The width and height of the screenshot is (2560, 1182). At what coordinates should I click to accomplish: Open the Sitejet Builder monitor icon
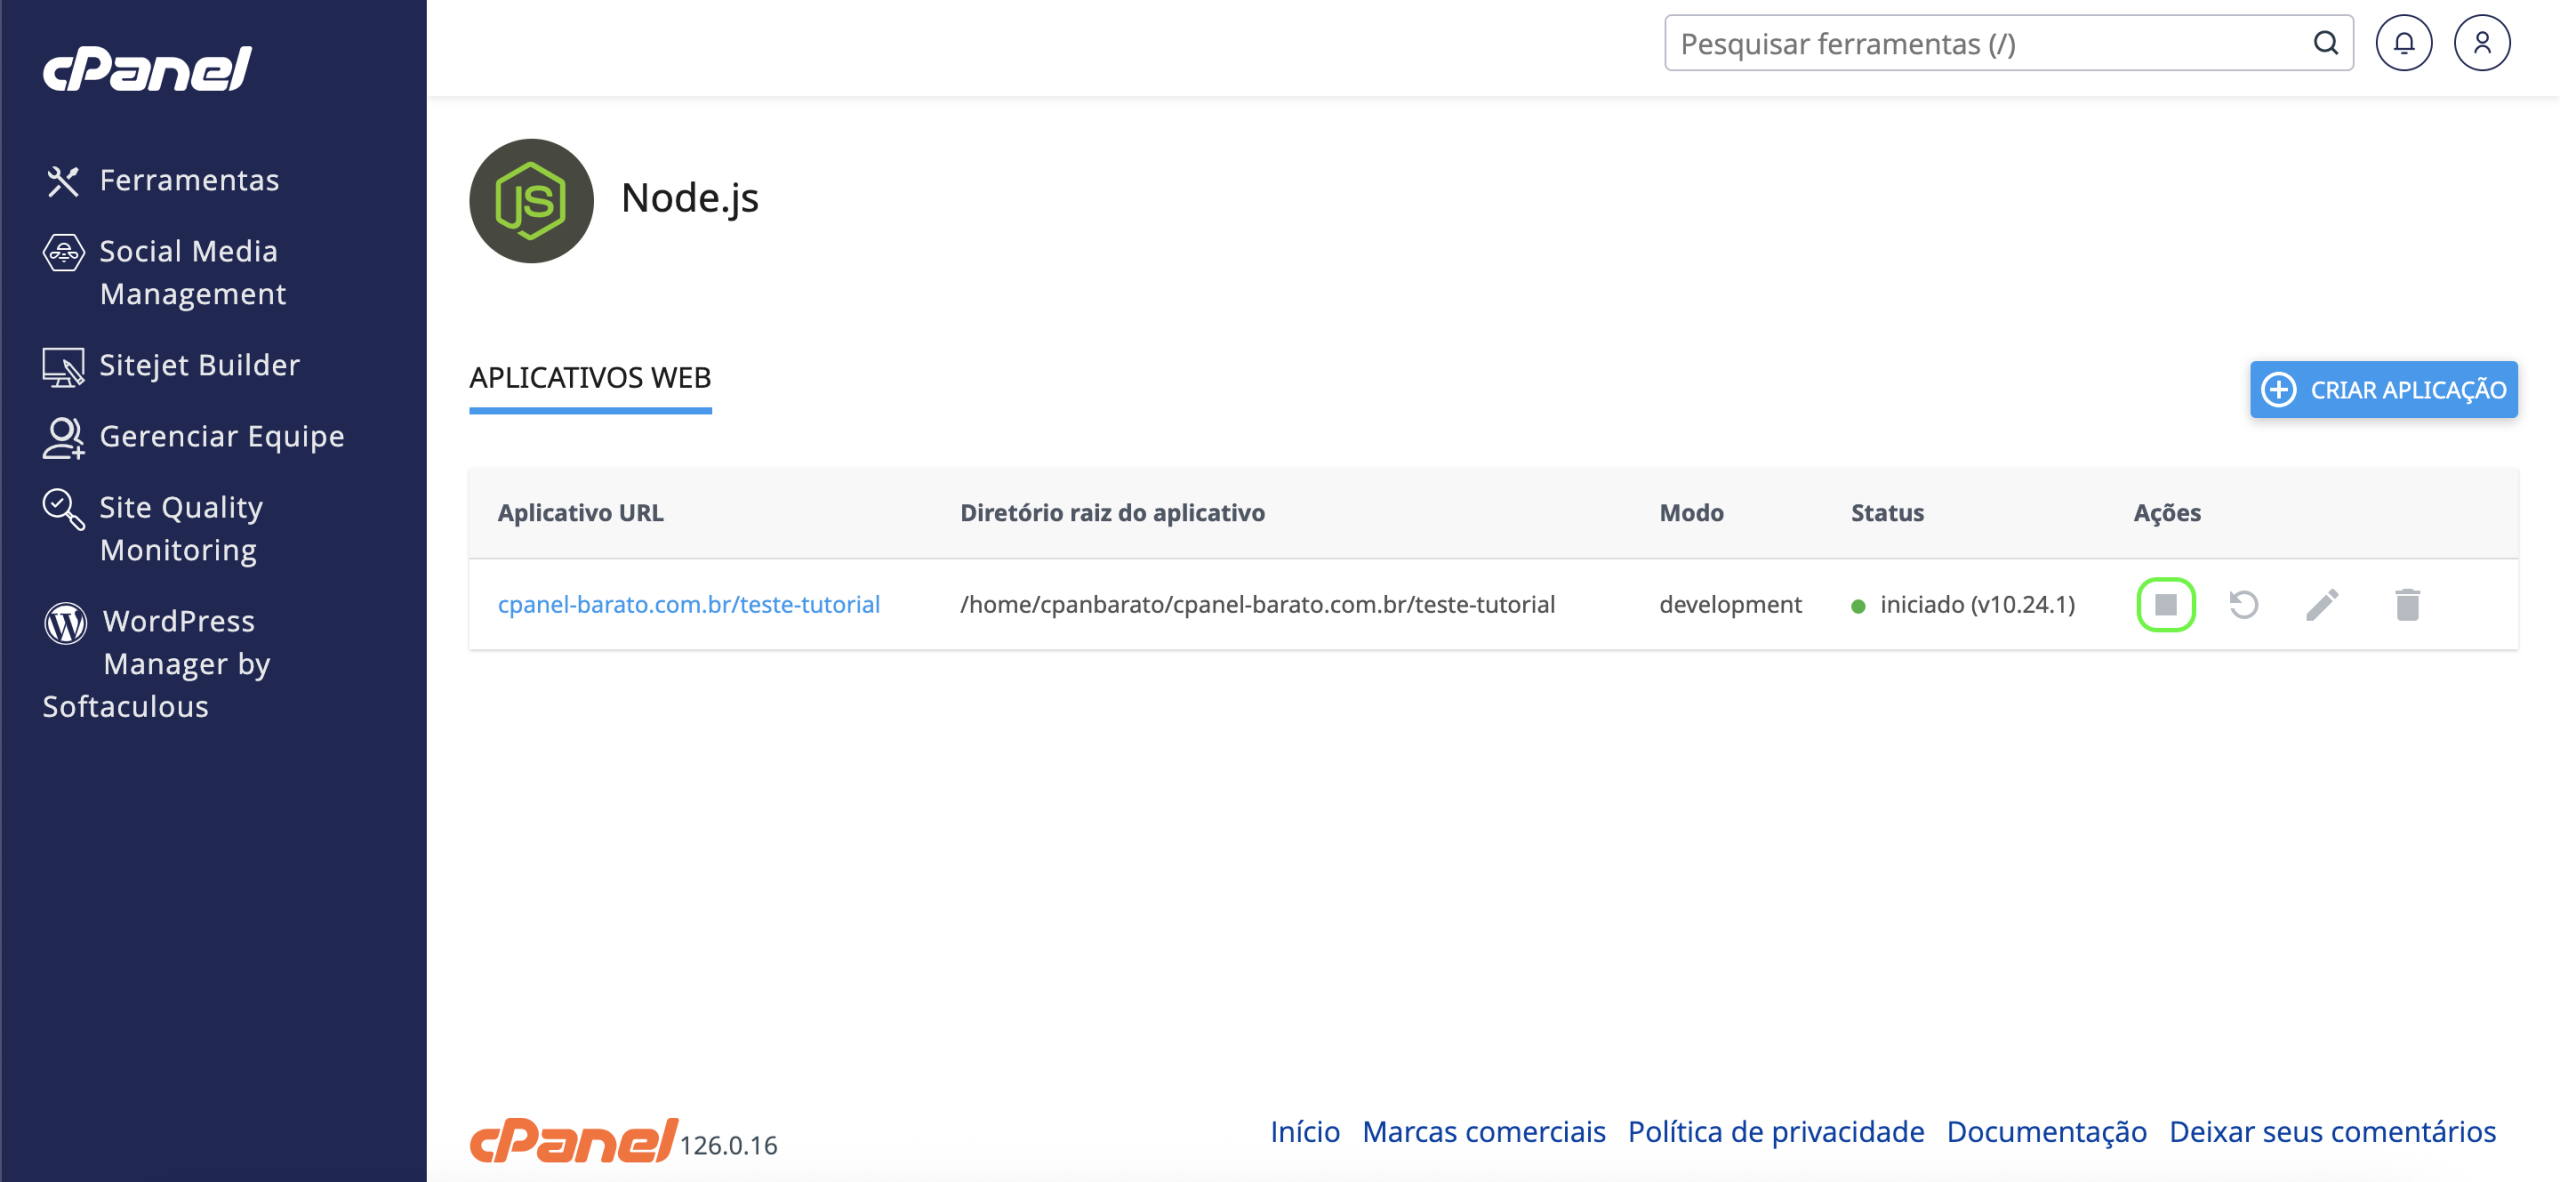tap(63, 367)
